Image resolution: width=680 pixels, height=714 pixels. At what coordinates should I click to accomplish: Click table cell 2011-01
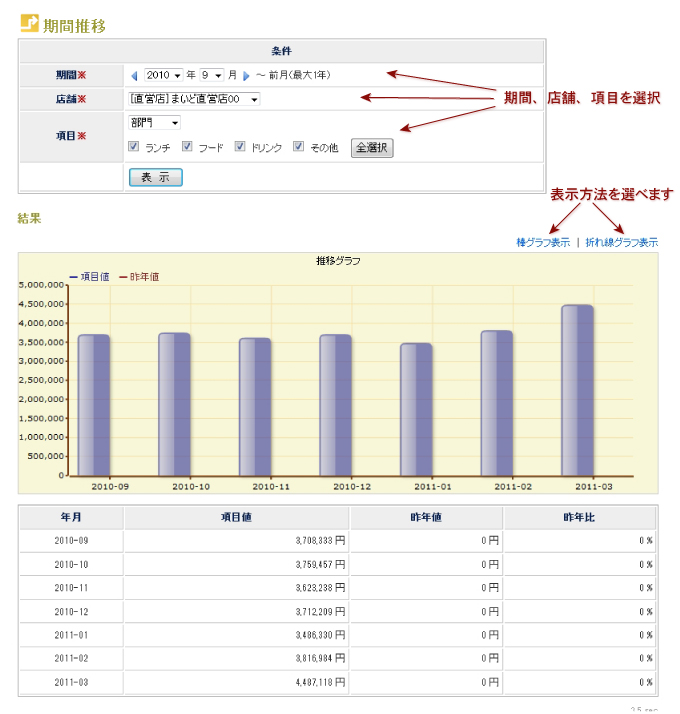coord(71,635)
